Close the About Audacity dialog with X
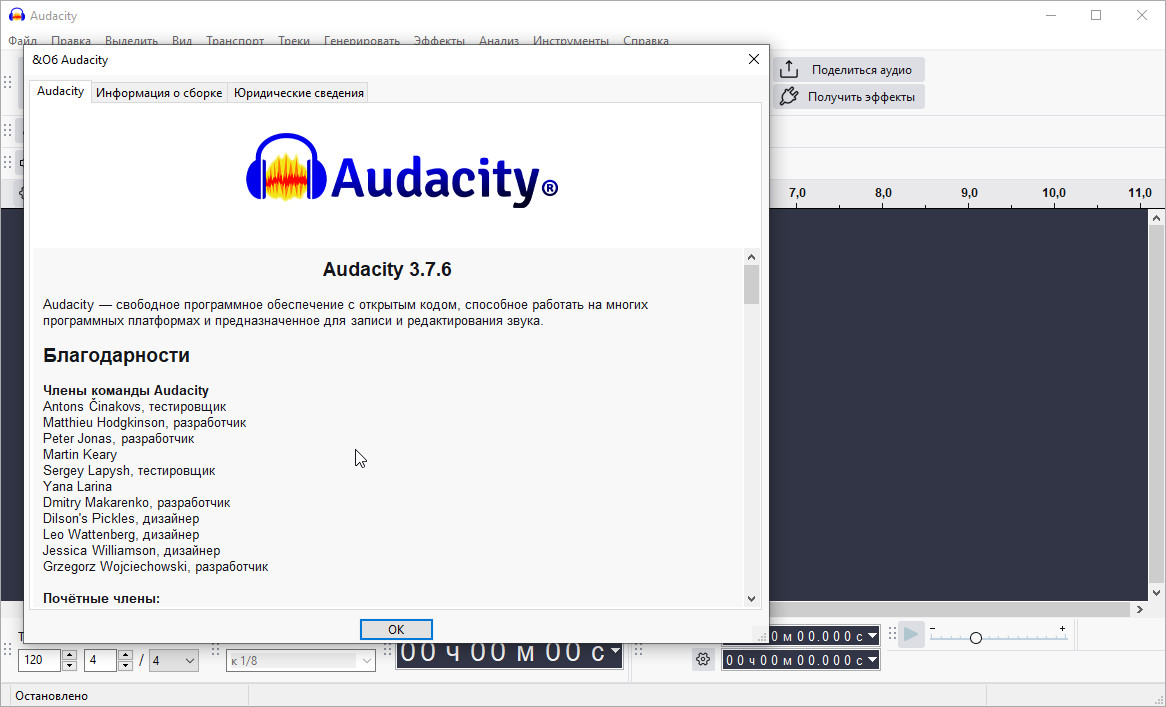The image size is (1166, 707). tap(754, 60)
